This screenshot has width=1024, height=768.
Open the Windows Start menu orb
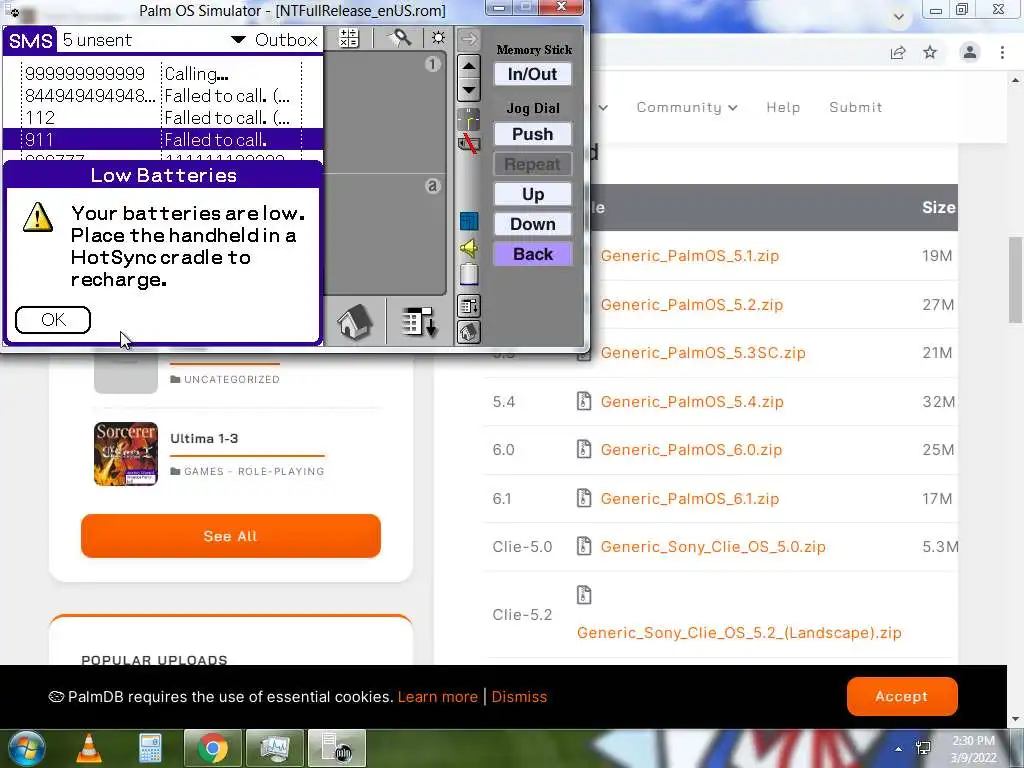click(x=26, y=748)
